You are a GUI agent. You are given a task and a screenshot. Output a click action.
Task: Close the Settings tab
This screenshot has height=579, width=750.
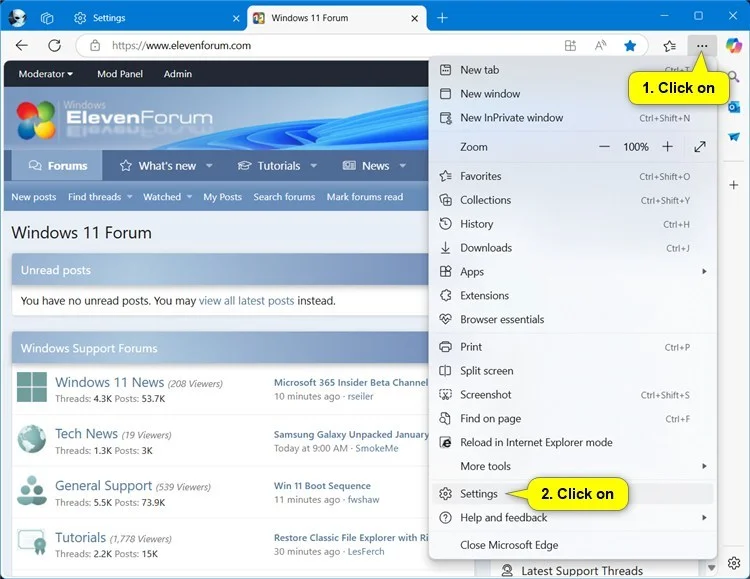(x=236, y=18)
